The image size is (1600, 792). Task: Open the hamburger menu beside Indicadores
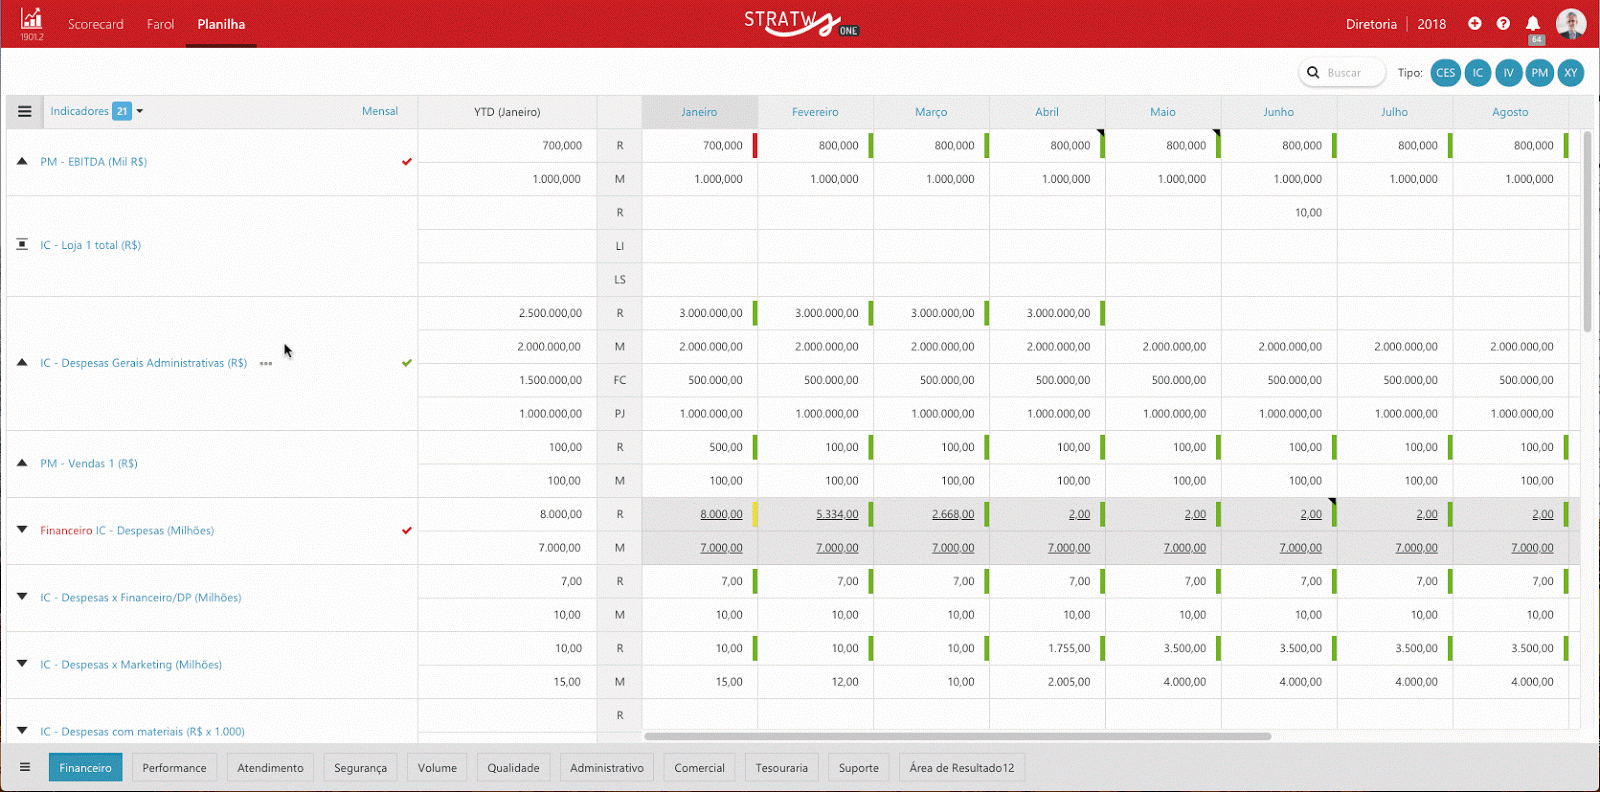tap(25, 112)
